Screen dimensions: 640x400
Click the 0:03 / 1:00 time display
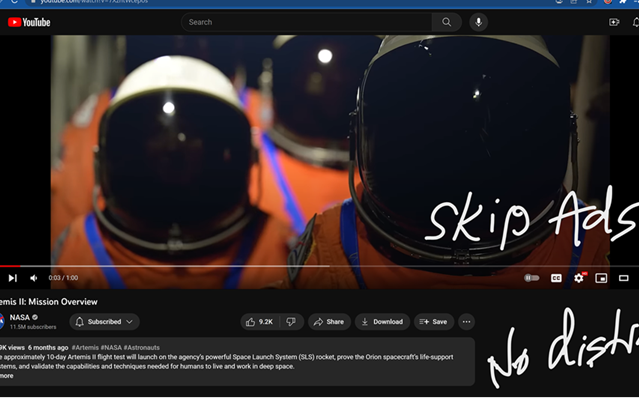(x=63, y=278)
